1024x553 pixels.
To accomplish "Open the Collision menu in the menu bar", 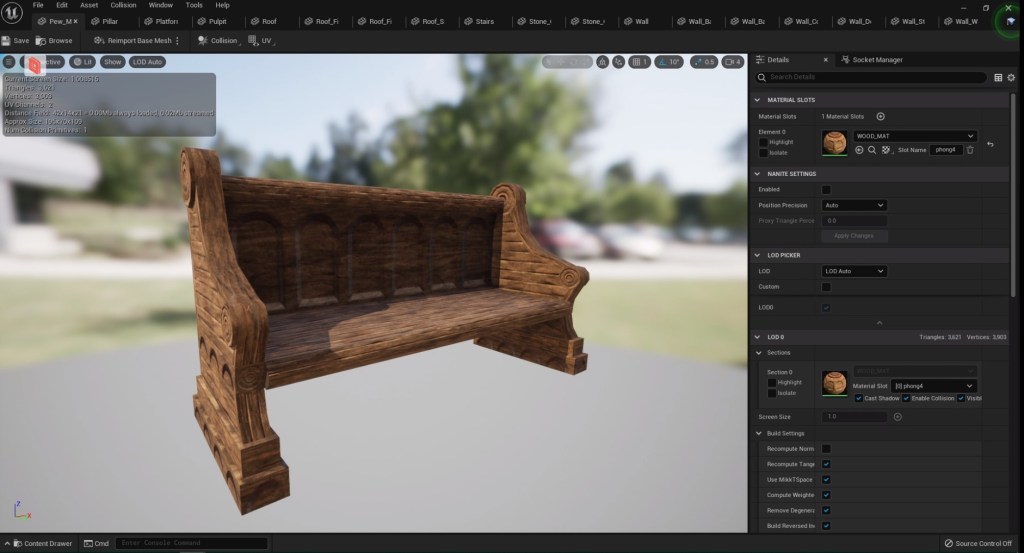I will tap(123, 5).
